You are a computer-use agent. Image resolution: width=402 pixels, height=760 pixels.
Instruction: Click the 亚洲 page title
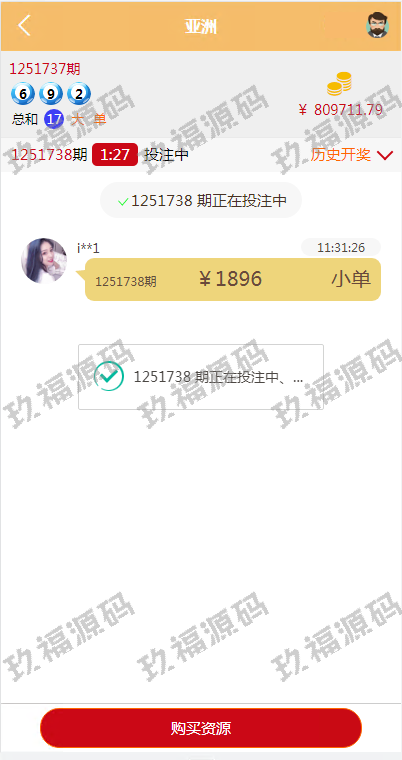click(201, 26)
